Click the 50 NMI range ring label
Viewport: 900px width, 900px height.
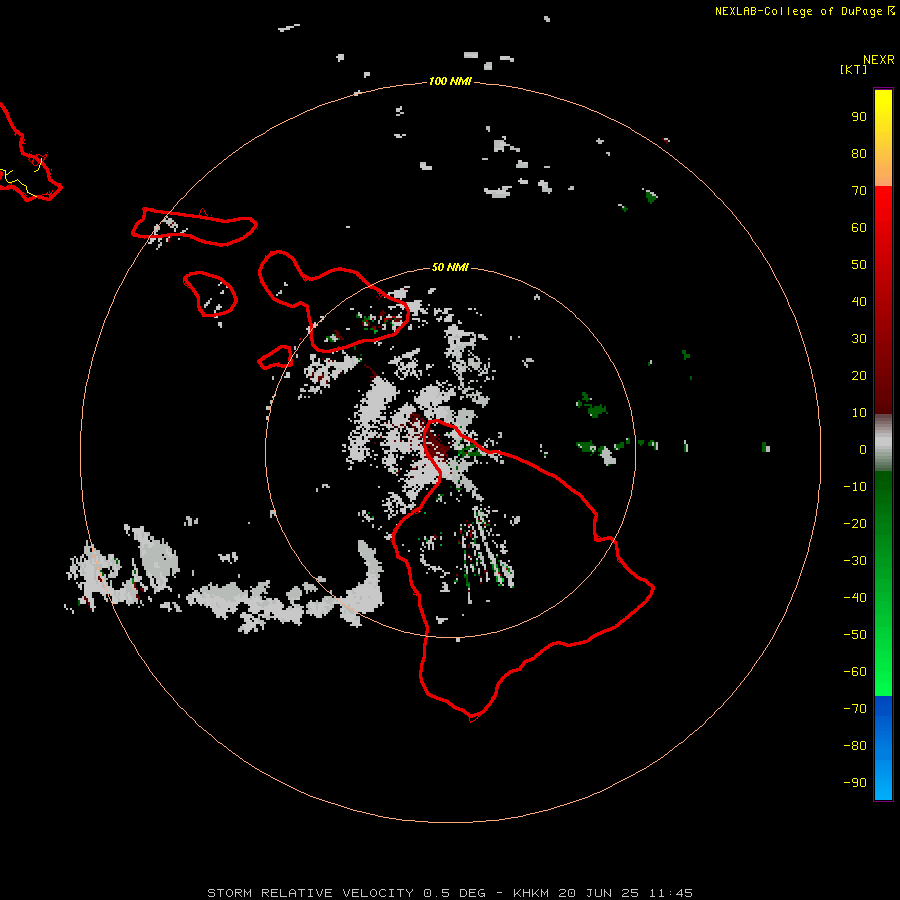click(x=450, y=267)
